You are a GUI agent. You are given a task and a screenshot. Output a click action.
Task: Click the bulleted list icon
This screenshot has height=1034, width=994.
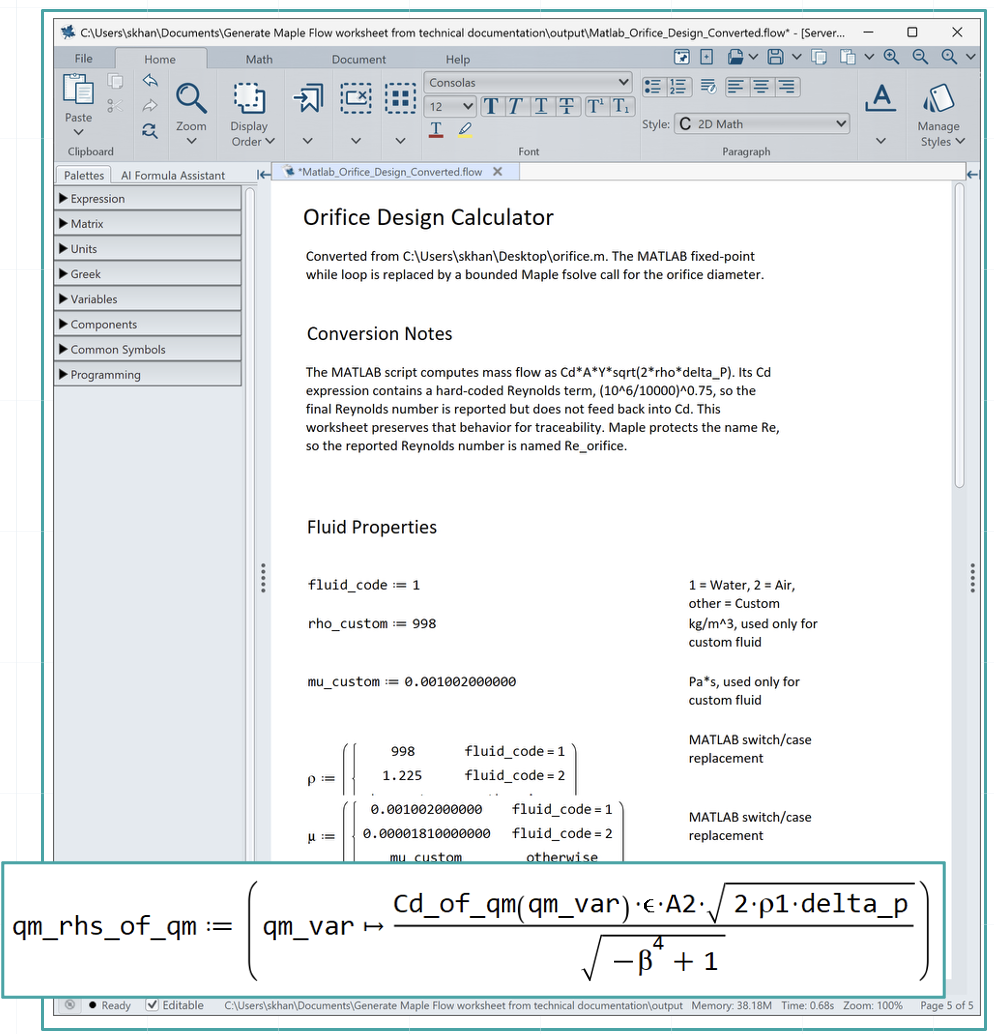click(652, 86)
